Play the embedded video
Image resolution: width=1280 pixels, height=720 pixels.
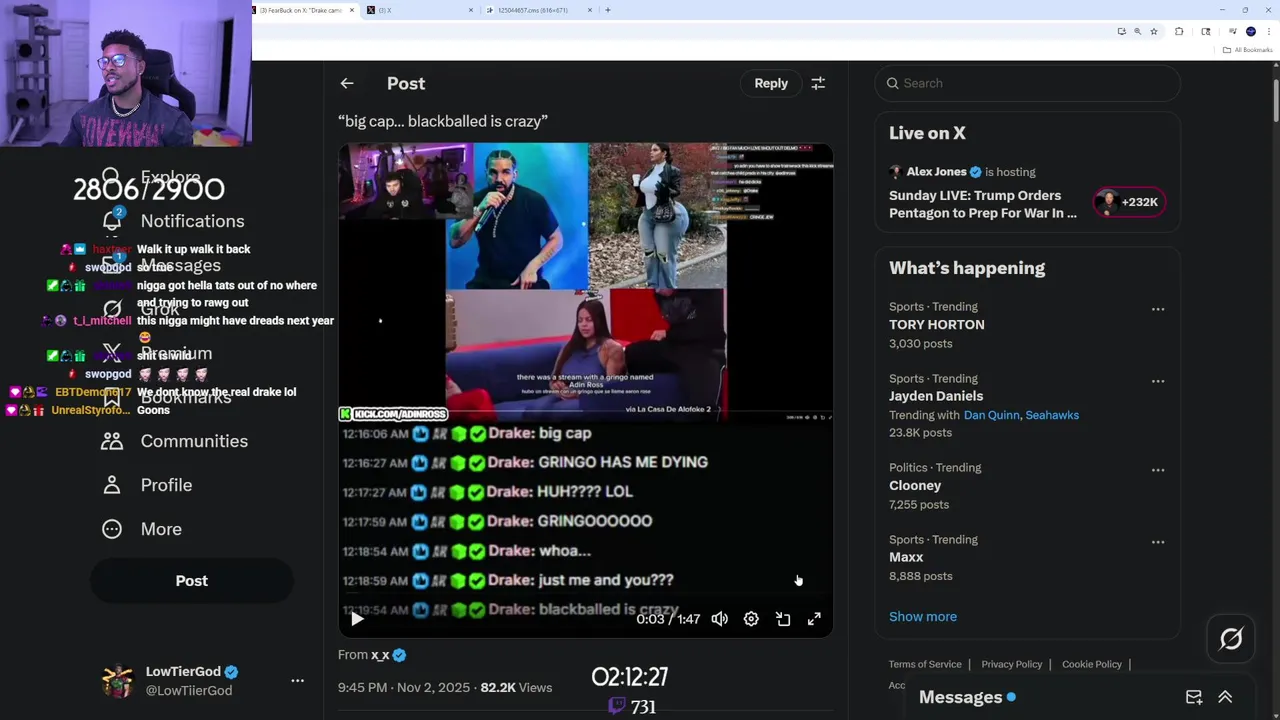(x=357, y=619)
